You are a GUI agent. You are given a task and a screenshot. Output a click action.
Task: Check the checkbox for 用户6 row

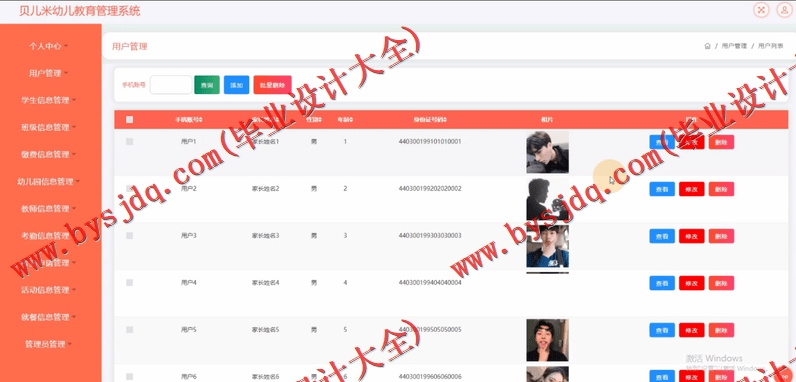129,376
